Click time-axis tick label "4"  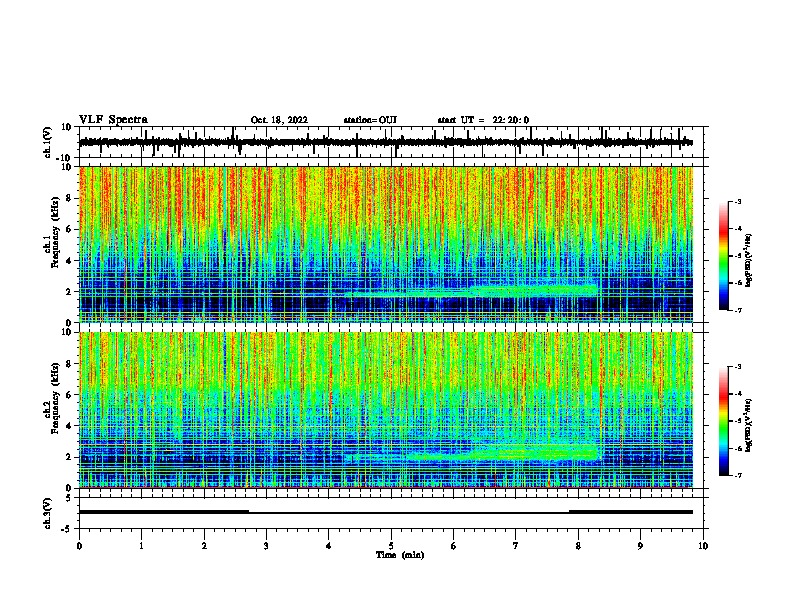[329, 546]
